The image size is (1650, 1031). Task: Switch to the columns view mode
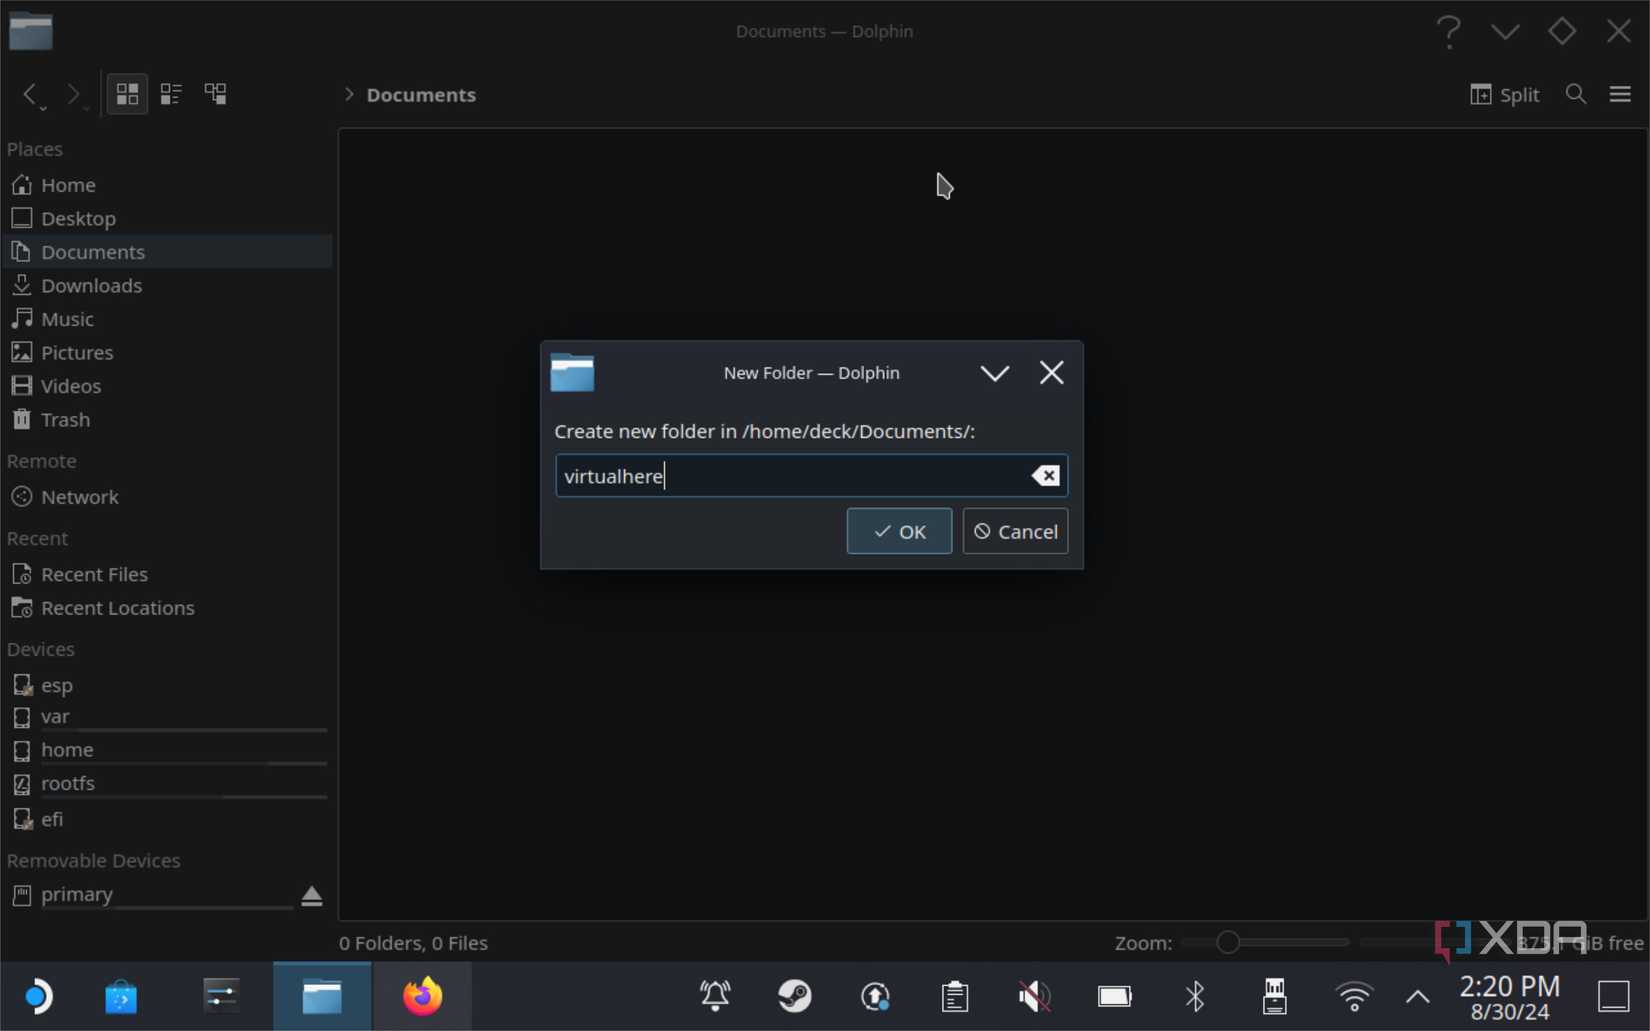coord(214,94)
